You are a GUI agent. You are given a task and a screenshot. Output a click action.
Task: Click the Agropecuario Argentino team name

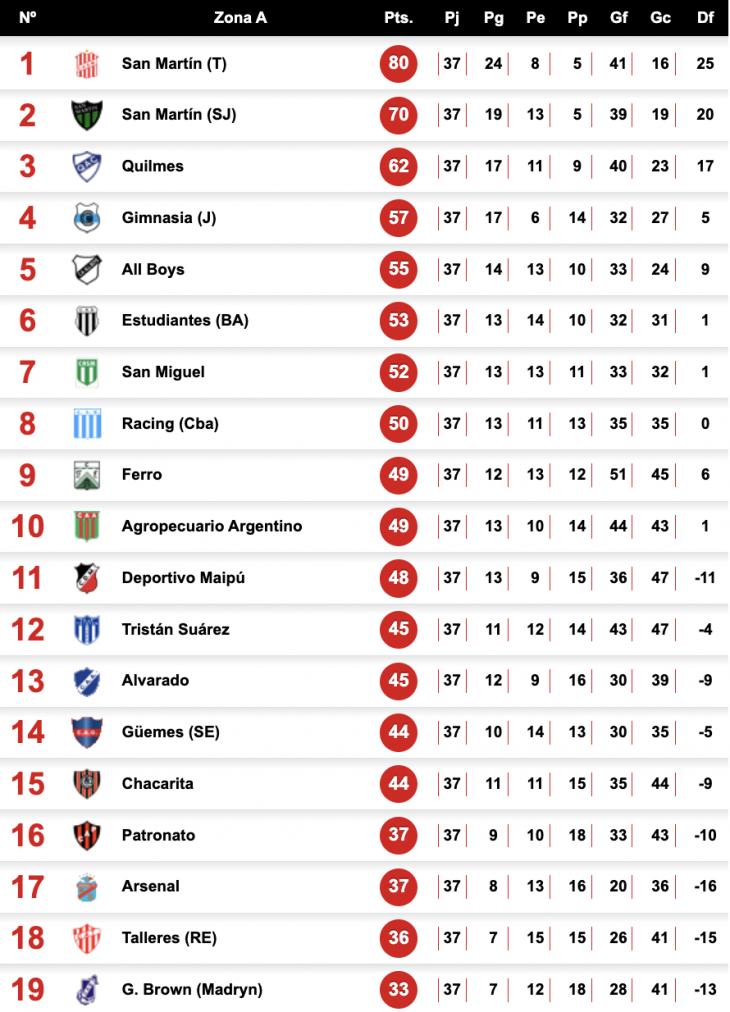pos(212,526)
